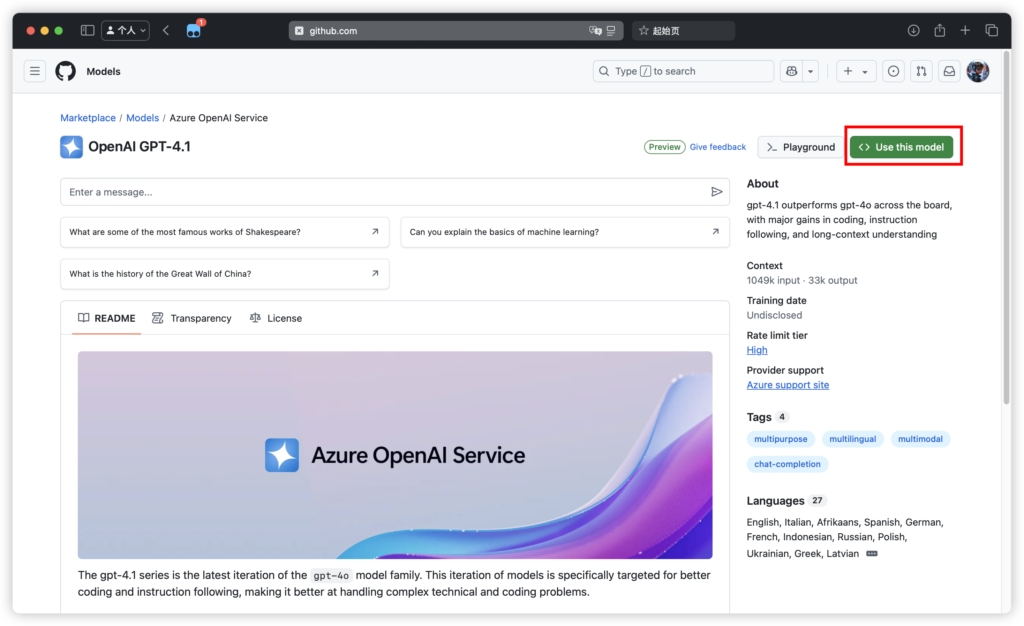The image size is (1024, 626).
Task: Switch to the README tab
Action: [106, 318]
